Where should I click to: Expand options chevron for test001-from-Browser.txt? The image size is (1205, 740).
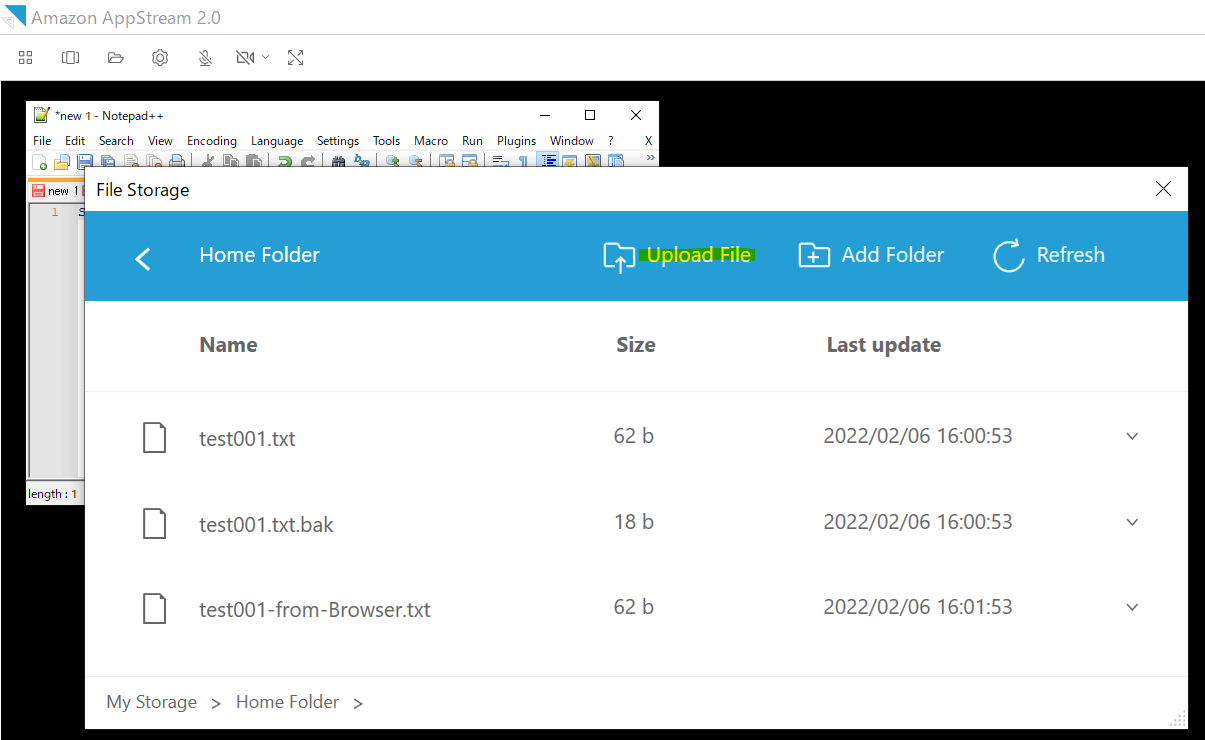pos(1132,607)
